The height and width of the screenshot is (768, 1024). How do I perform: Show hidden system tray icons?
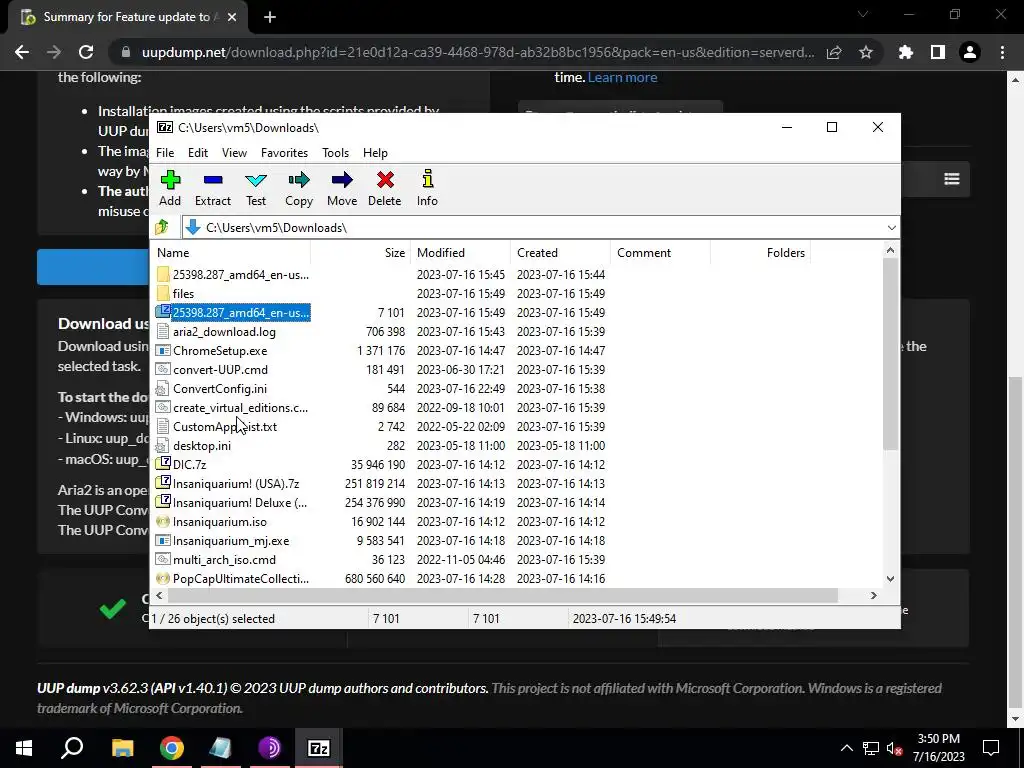[x=846, y=748]
